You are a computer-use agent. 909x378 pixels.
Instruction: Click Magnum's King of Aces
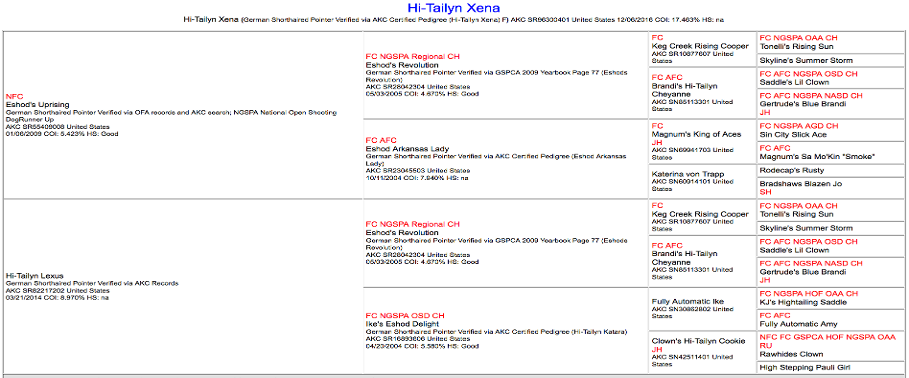coord(696,135)
